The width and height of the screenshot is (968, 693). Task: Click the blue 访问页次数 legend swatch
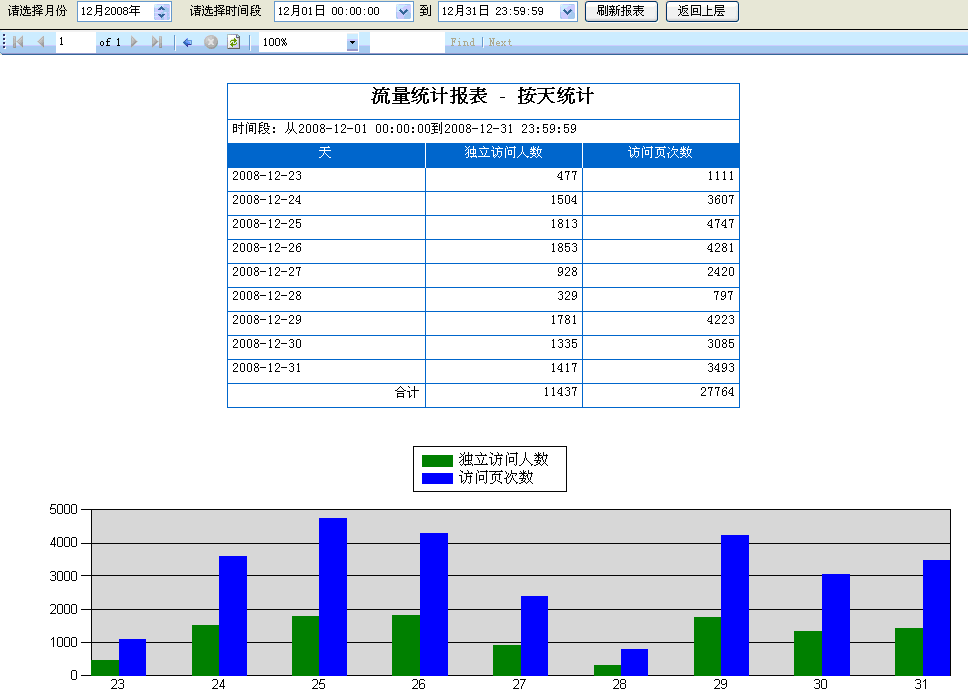click(437, 478)
